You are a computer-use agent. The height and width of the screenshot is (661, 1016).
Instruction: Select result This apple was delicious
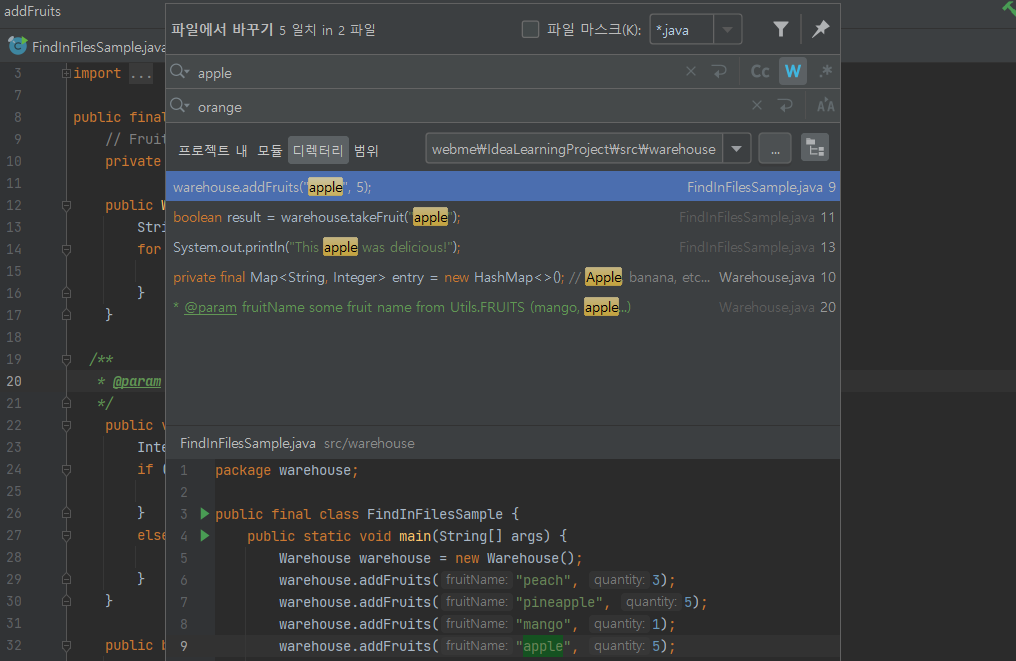(503, 247)
